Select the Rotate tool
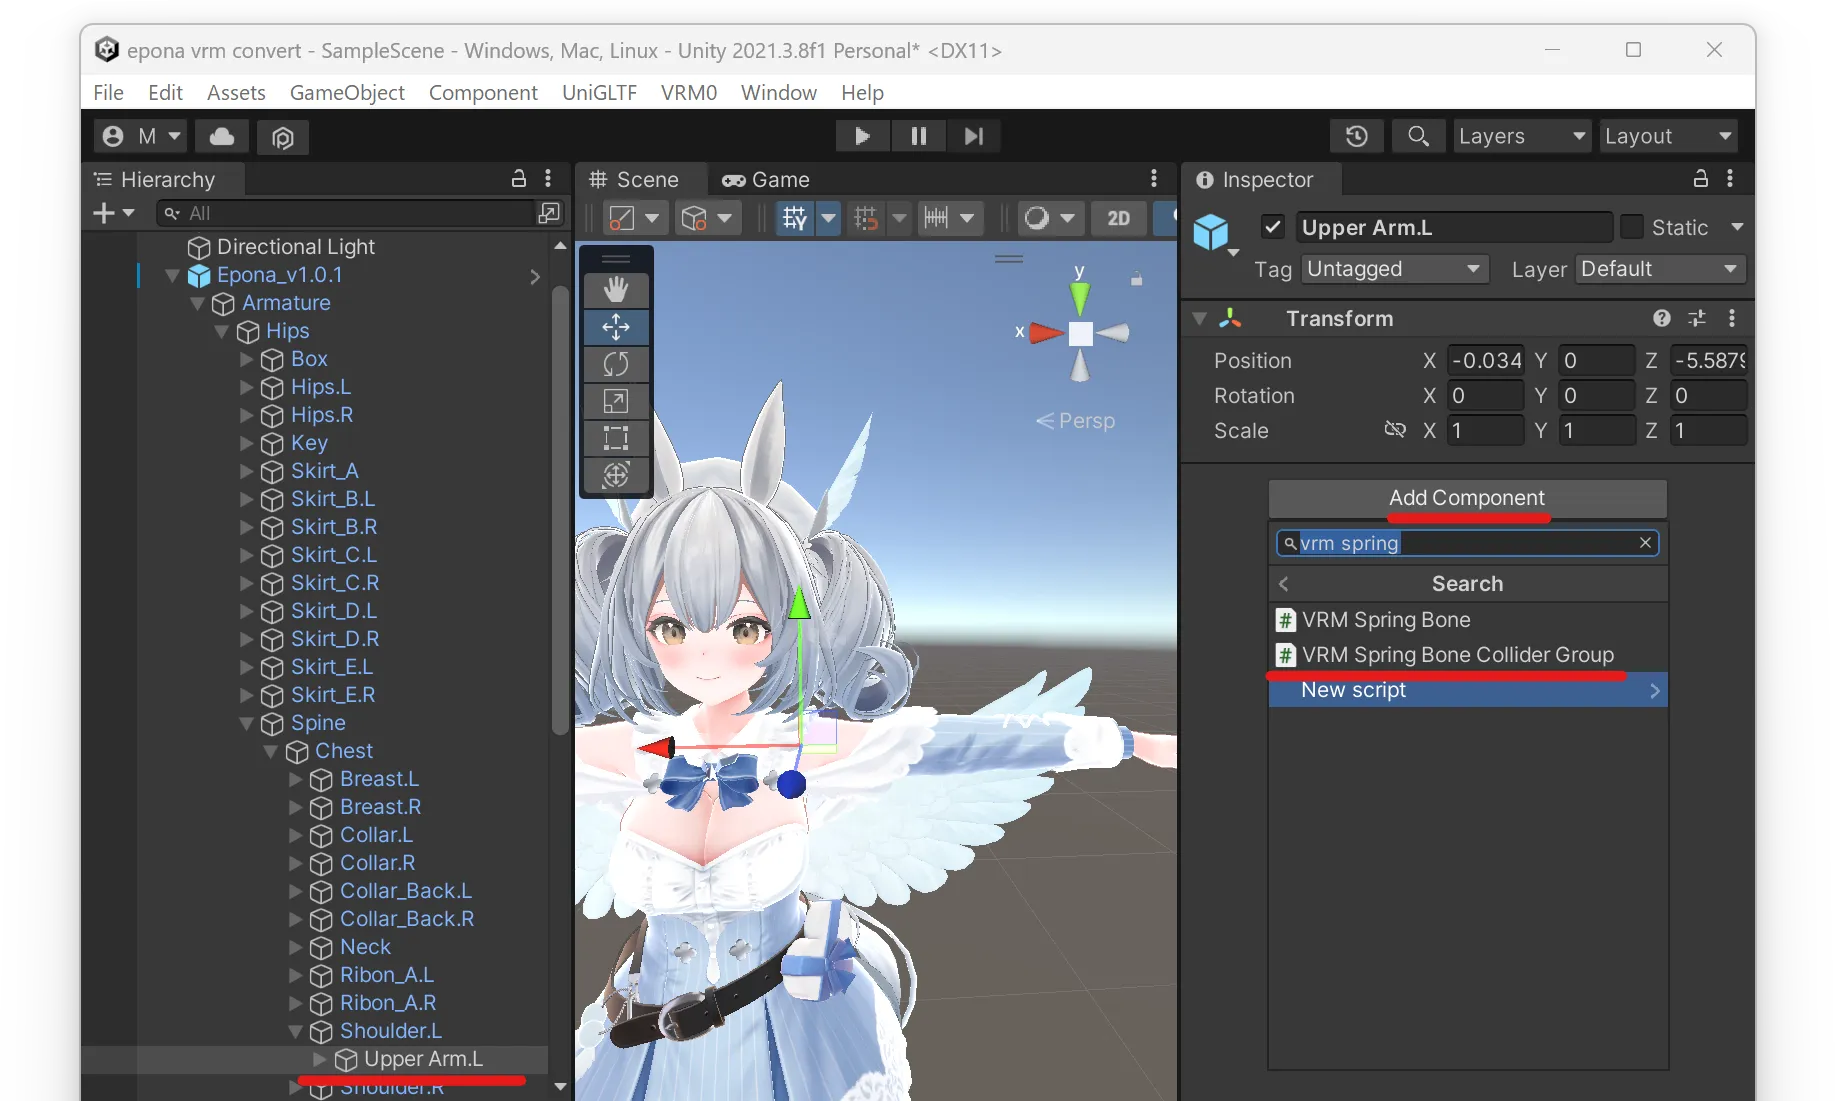This screenshot has height=1101, width=1837. tap(616, 364)
